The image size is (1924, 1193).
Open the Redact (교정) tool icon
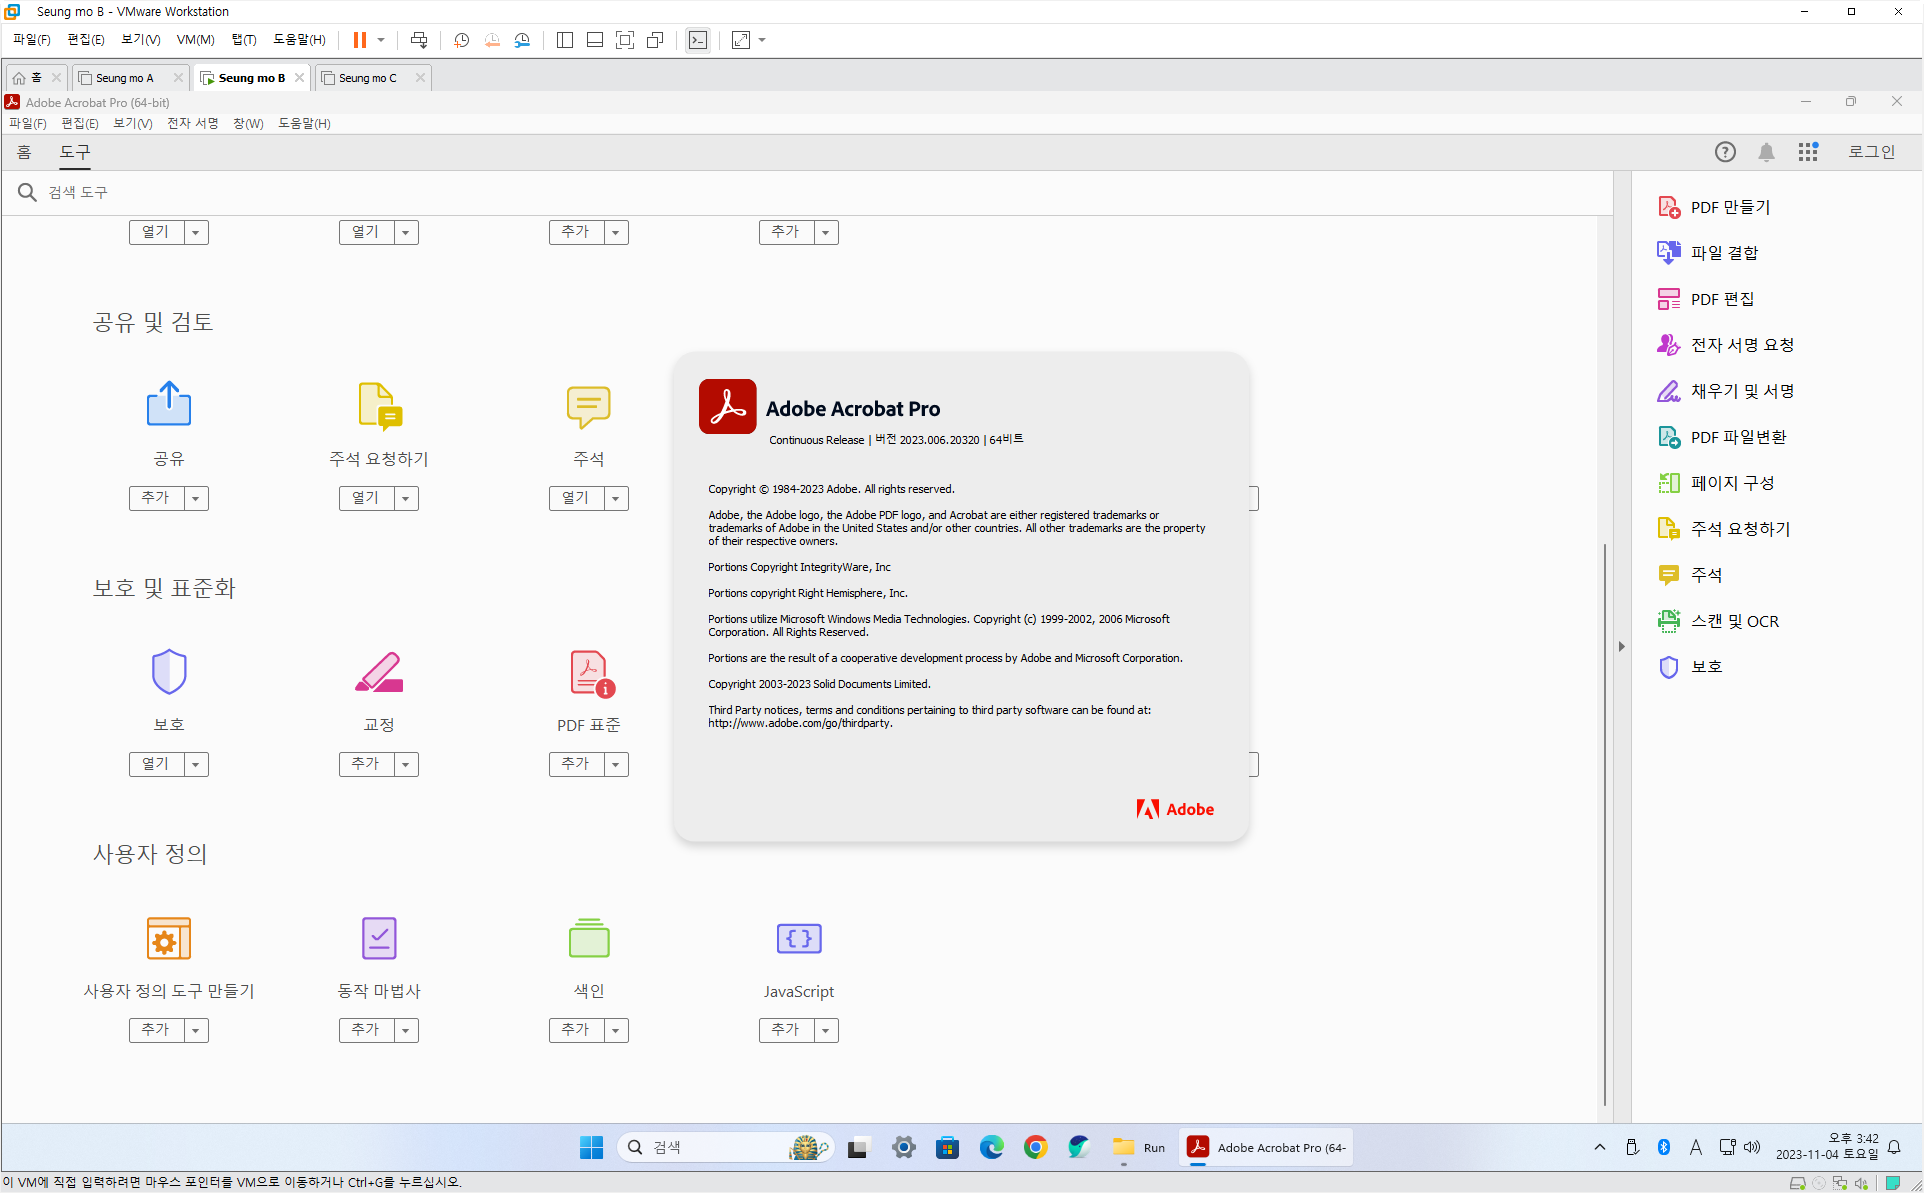[x=378, y=672]
